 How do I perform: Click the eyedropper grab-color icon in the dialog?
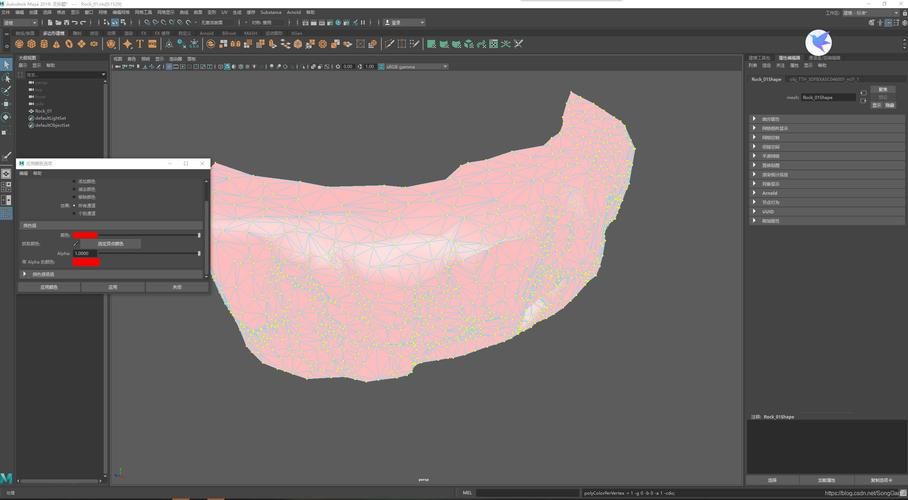(x=76, y=244)
